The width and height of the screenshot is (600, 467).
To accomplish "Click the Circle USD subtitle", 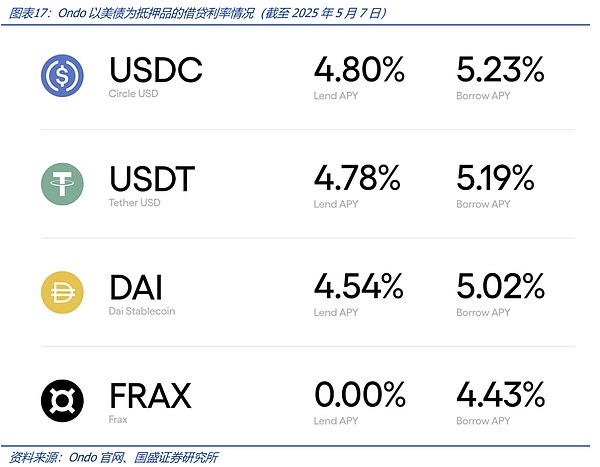I will pos(132,95).
